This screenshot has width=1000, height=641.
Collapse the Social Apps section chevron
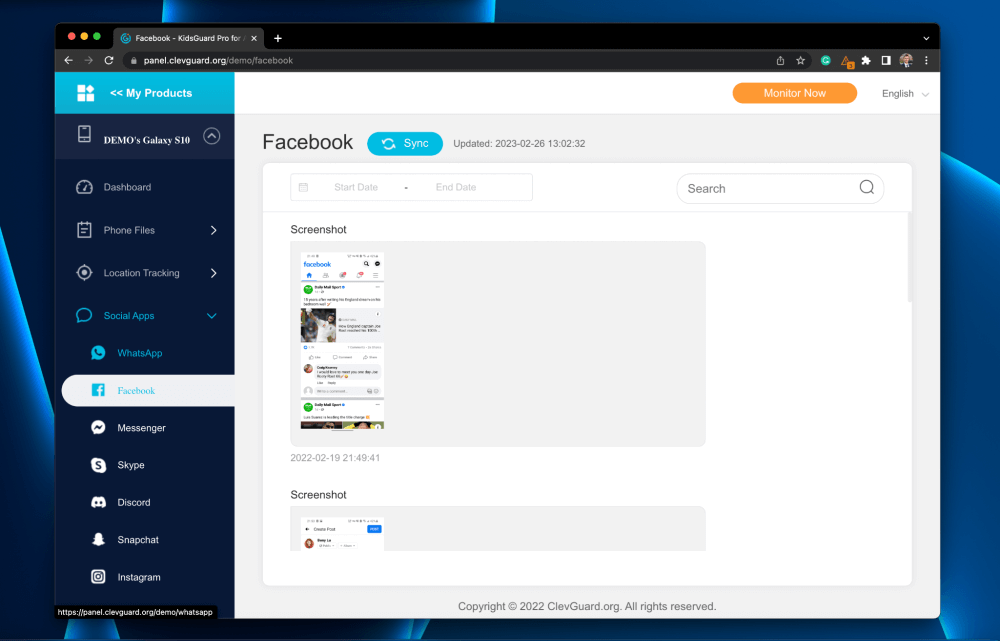click(x=212, y=316)
